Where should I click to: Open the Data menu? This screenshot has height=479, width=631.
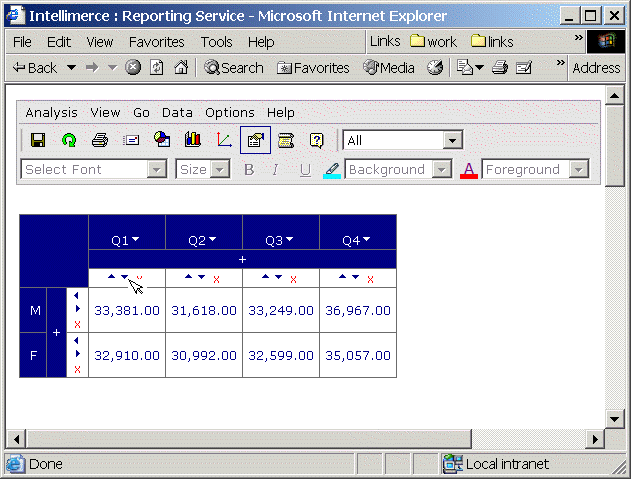(177, 112)
